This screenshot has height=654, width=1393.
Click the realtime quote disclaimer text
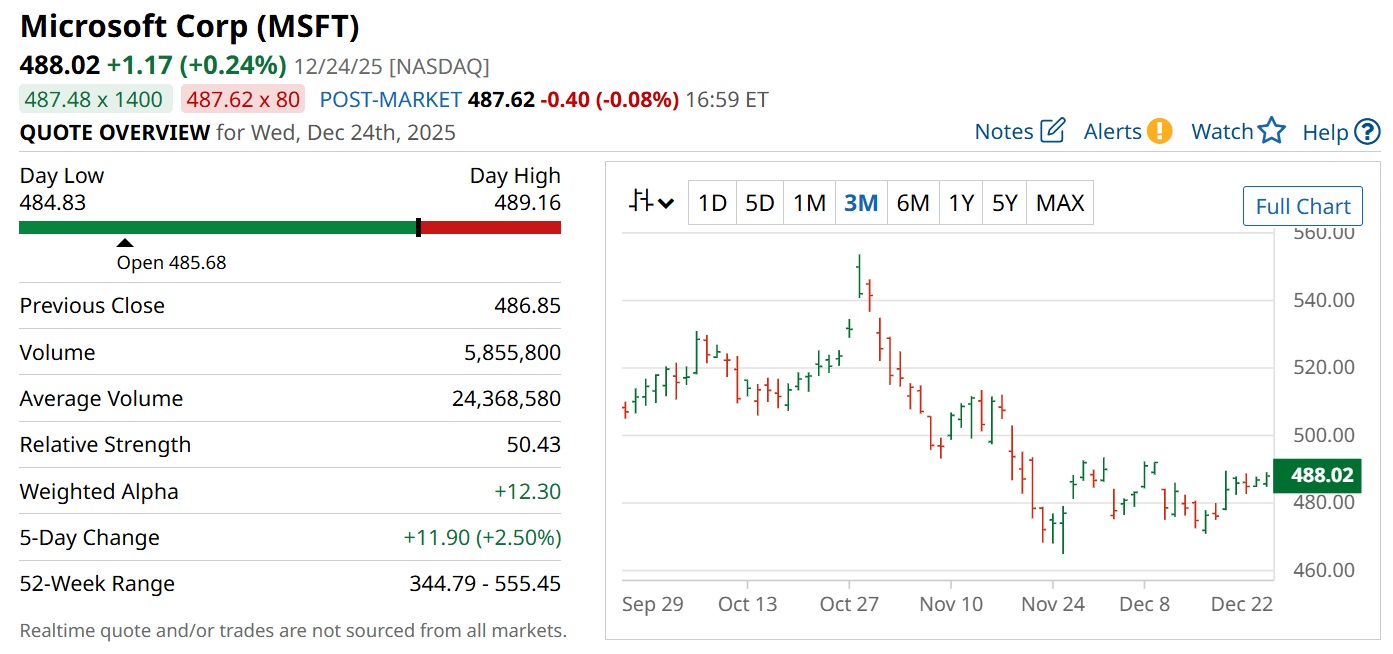click(293, 630)
